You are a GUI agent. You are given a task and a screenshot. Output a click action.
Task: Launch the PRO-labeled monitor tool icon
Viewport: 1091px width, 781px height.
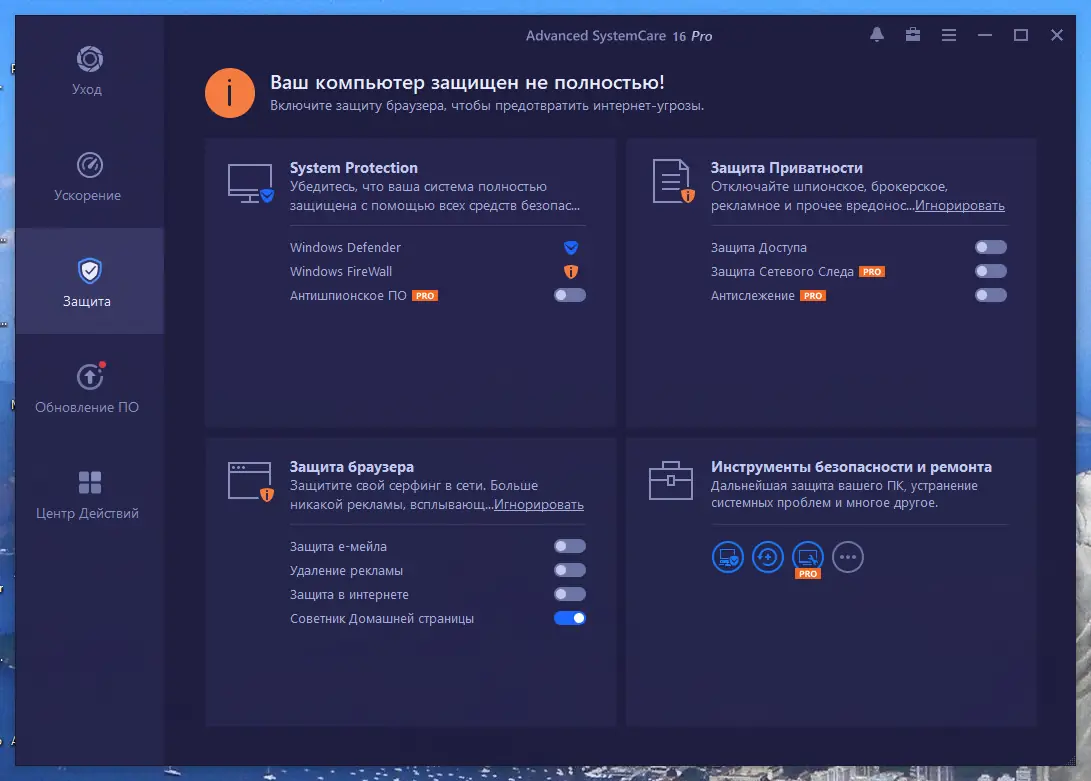point(808,558)
